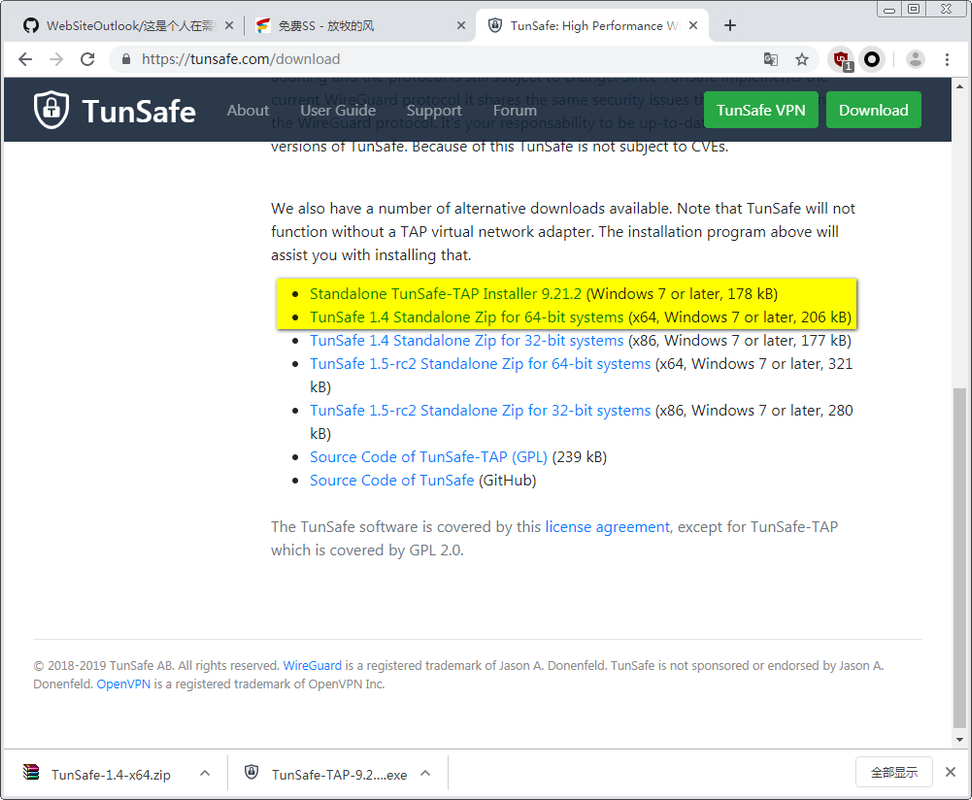Download TunSafe 1.5-rc2 Zip for 32-bit
This screenshot has height=800, width=972.
click(480, 410)
